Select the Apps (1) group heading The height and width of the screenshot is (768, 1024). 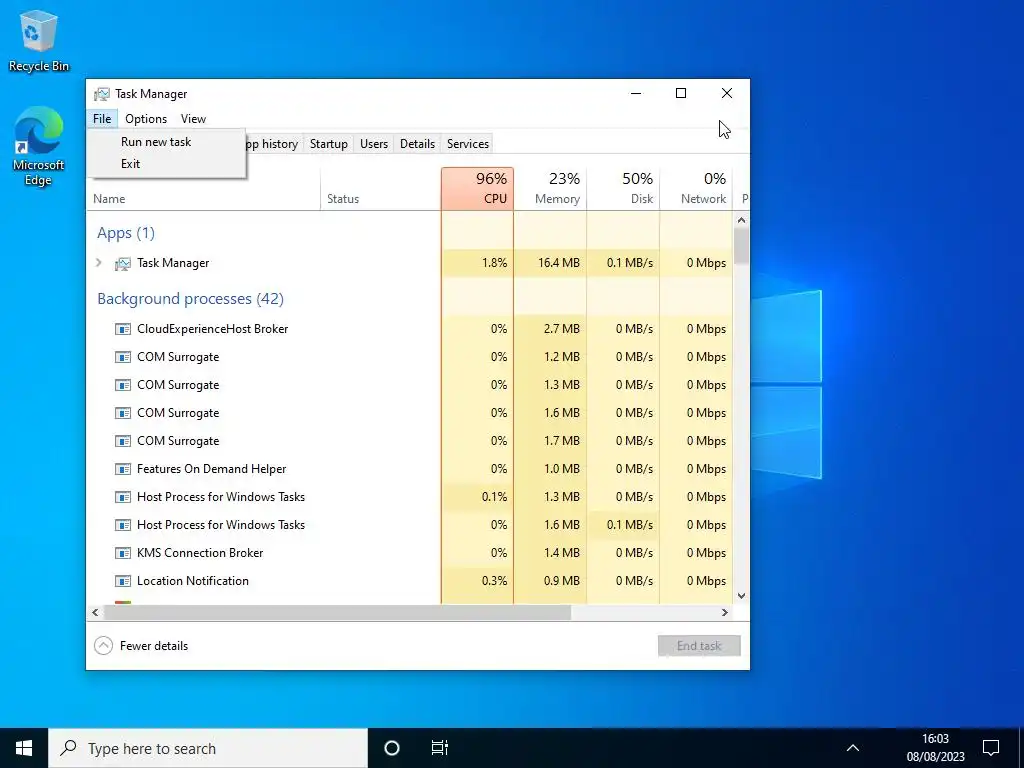pyautogui.click(x=126, y=233)
